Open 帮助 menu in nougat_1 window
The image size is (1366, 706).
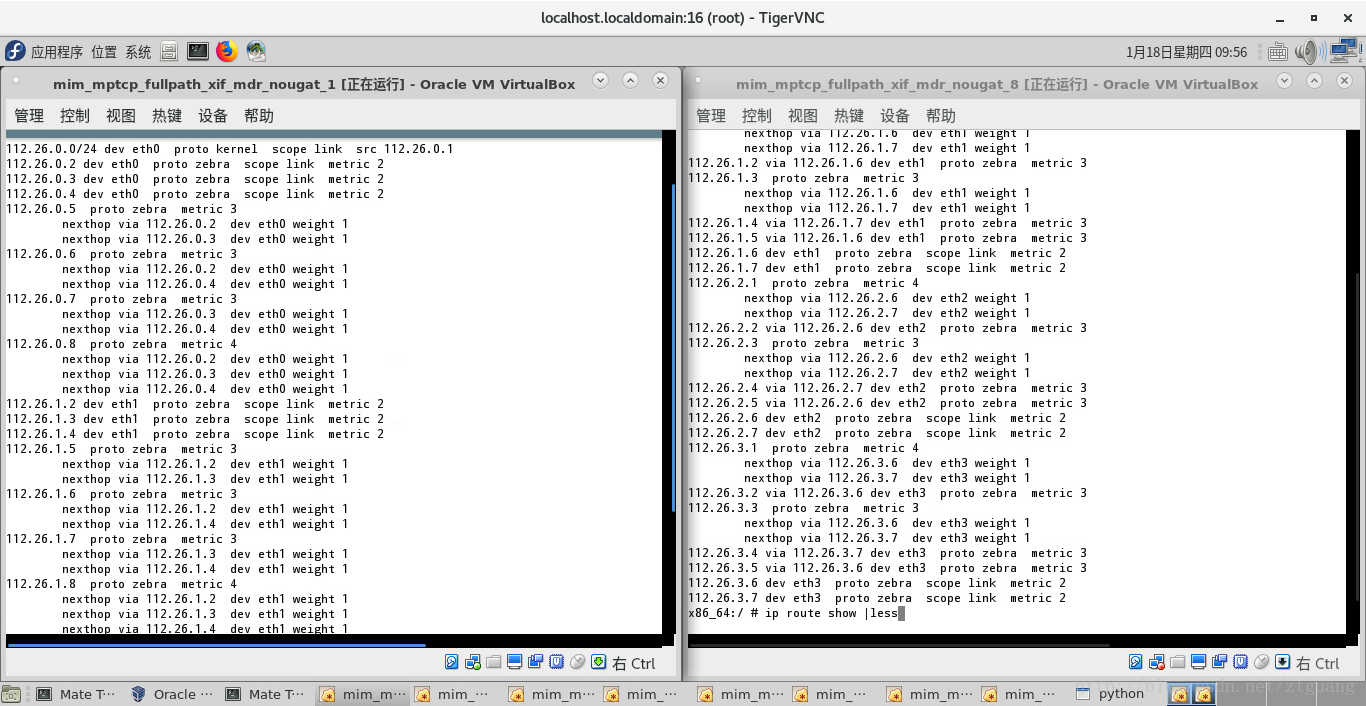coord(259,116)
